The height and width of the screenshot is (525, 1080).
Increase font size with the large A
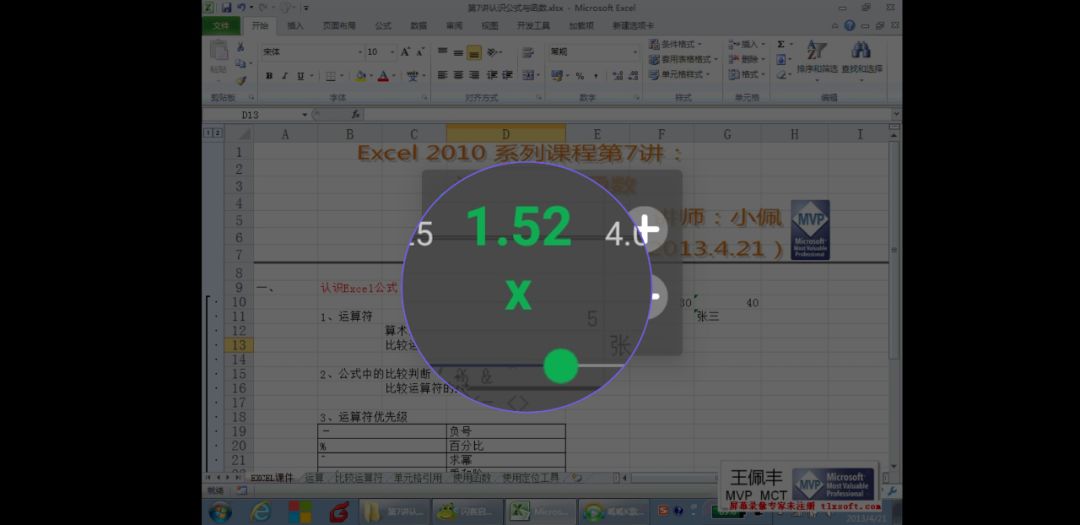405,52
